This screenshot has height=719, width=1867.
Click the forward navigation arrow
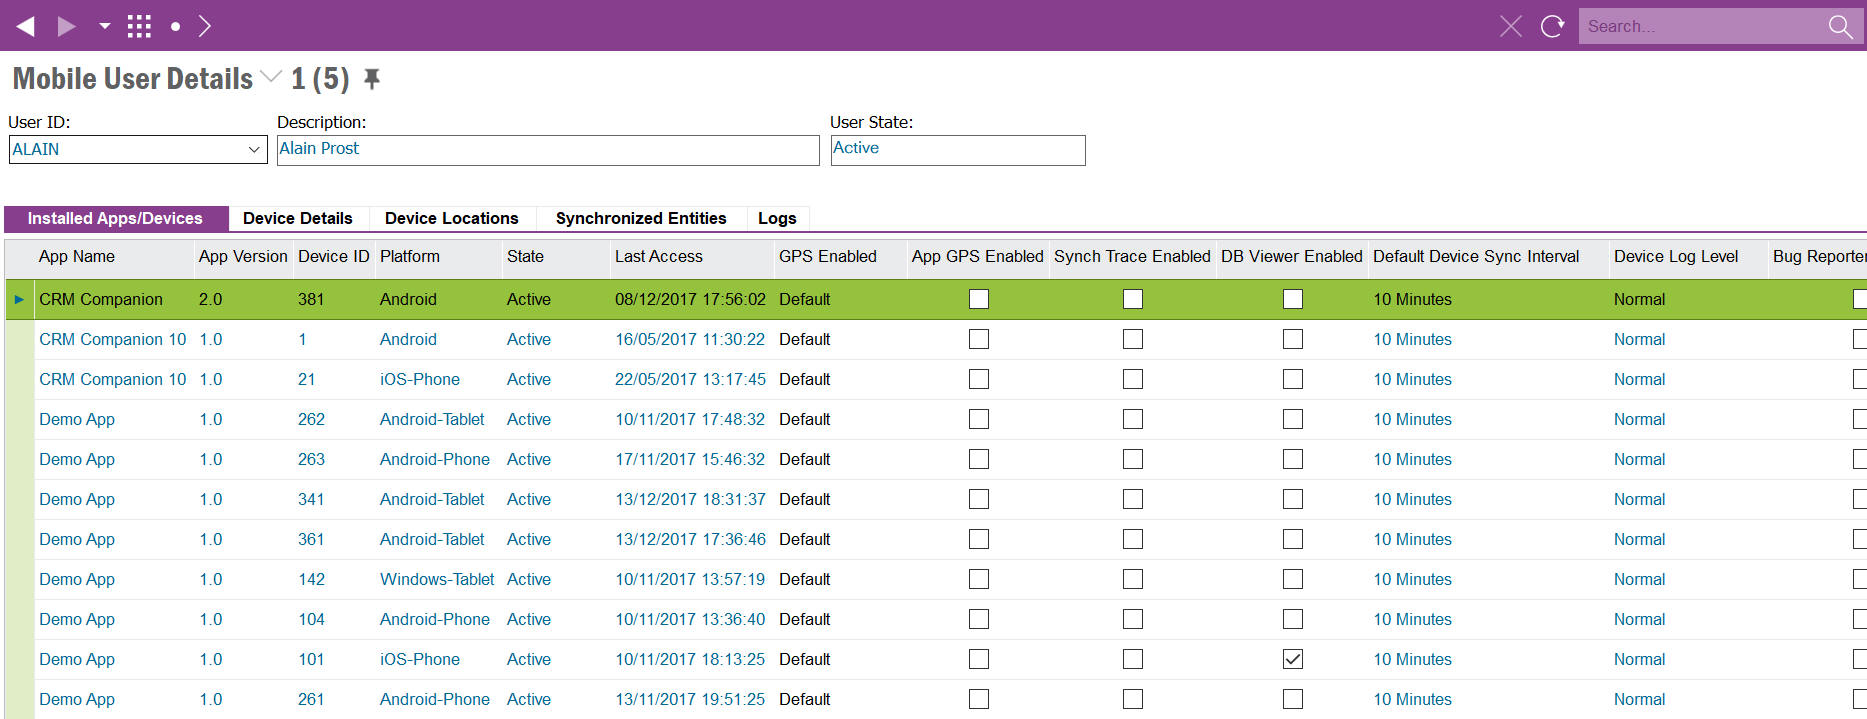pyautogui.click(x=66, y=26)
